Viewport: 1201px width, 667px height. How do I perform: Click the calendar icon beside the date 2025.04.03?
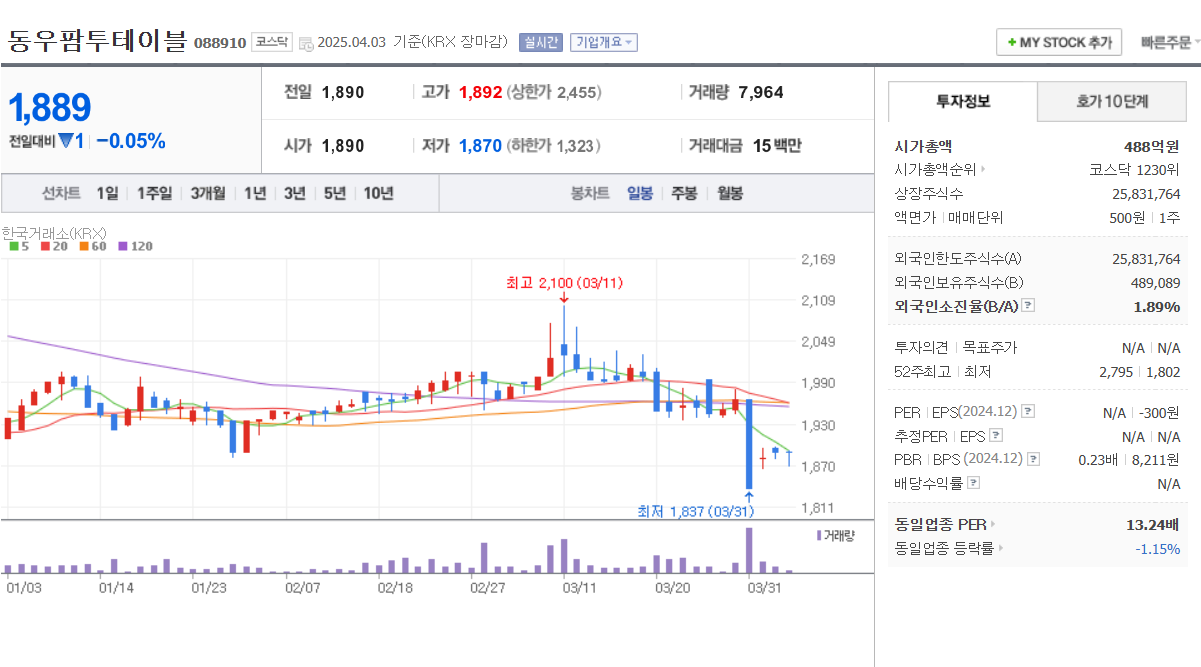tap(306, 43)
